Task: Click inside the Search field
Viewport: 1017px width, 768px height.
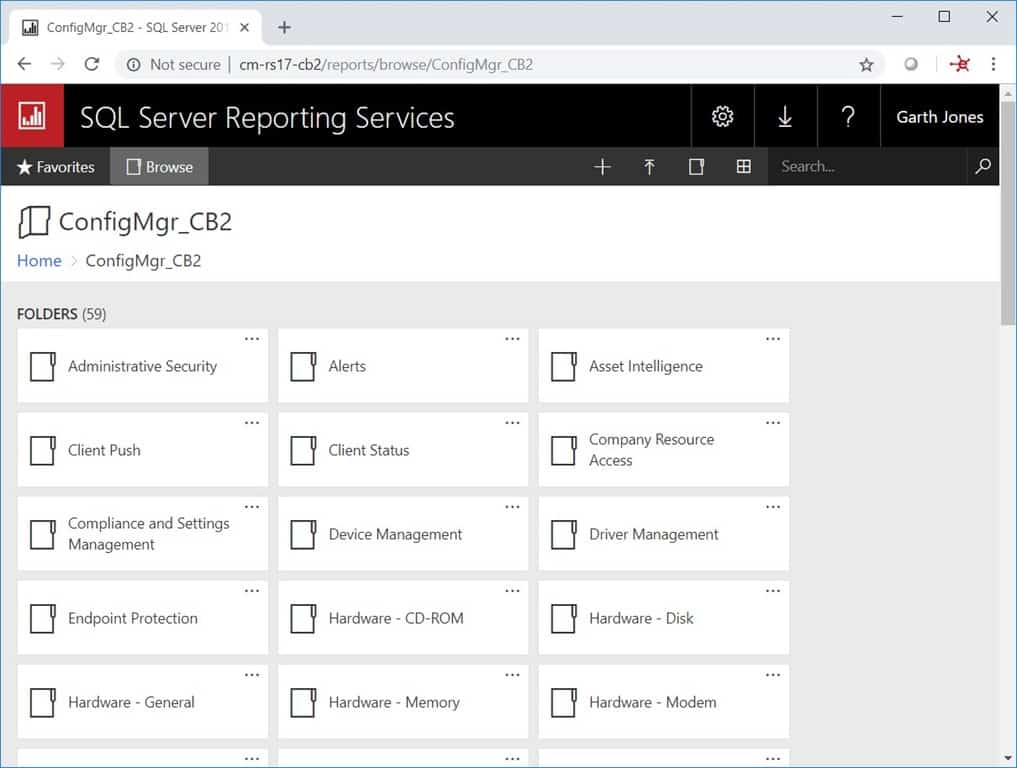Action: (x=865, y=166)
